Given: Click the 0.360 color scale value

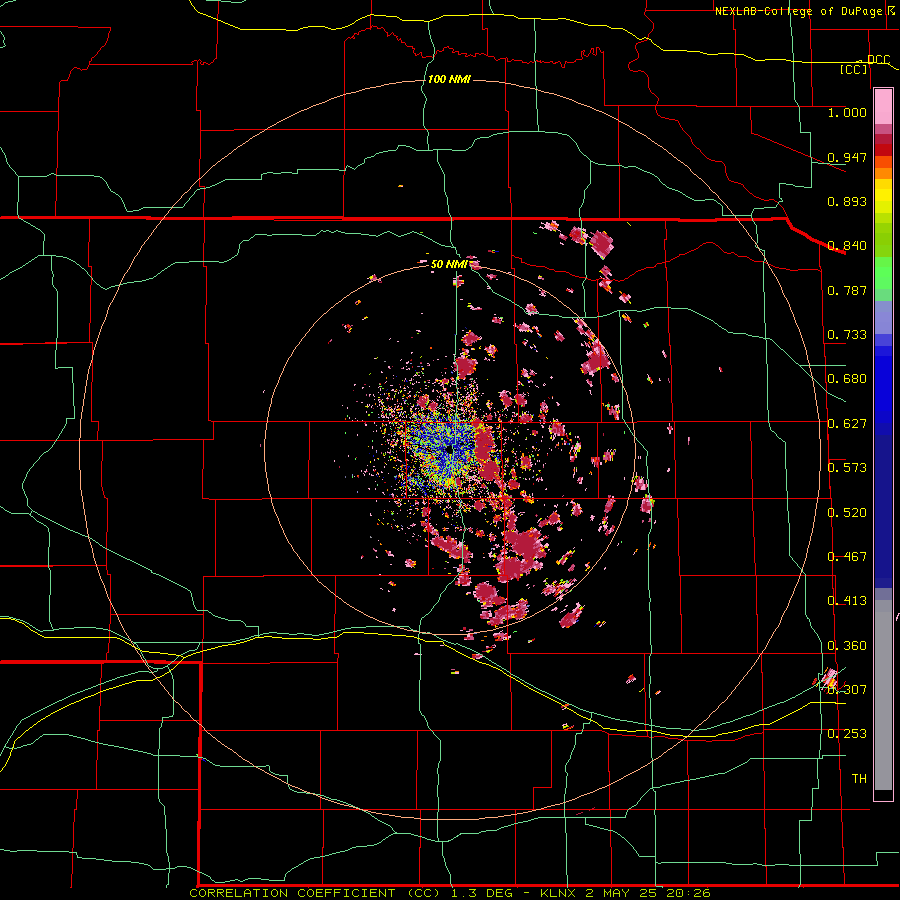Looking at the screenshot, I should [x=847, y=646].
